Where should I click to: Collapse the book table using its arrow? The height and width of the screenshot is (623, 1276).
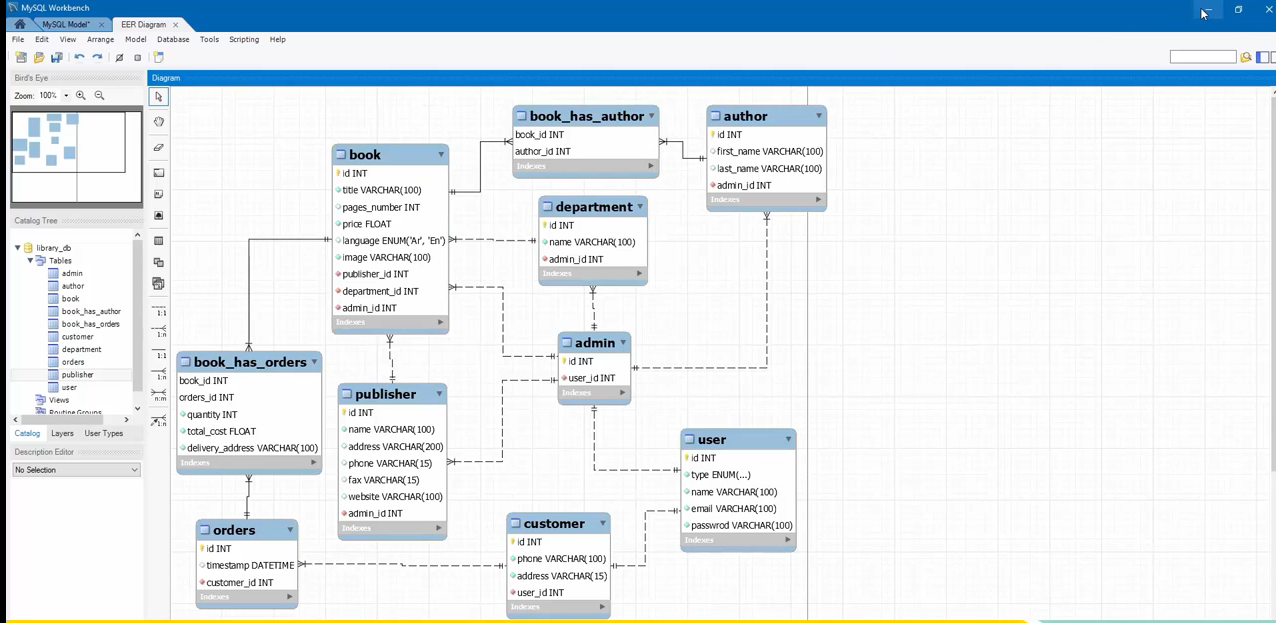pyautogui.click(x=441, y=155)
